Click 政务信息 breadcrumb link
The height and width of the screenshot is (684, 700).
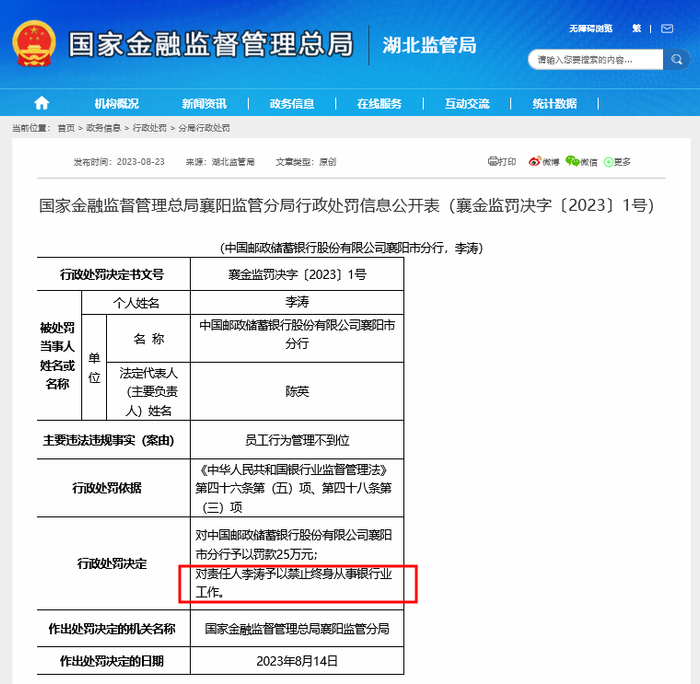[103, 128]
